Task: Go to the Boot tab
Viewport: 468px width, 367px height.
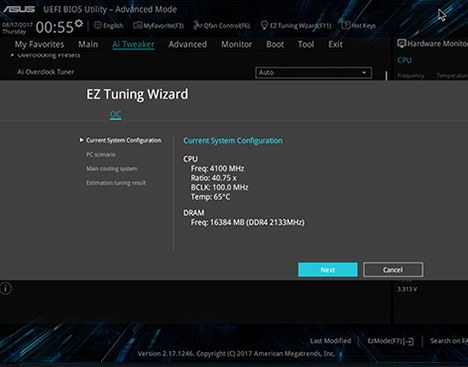Action: tap(275, 44)
